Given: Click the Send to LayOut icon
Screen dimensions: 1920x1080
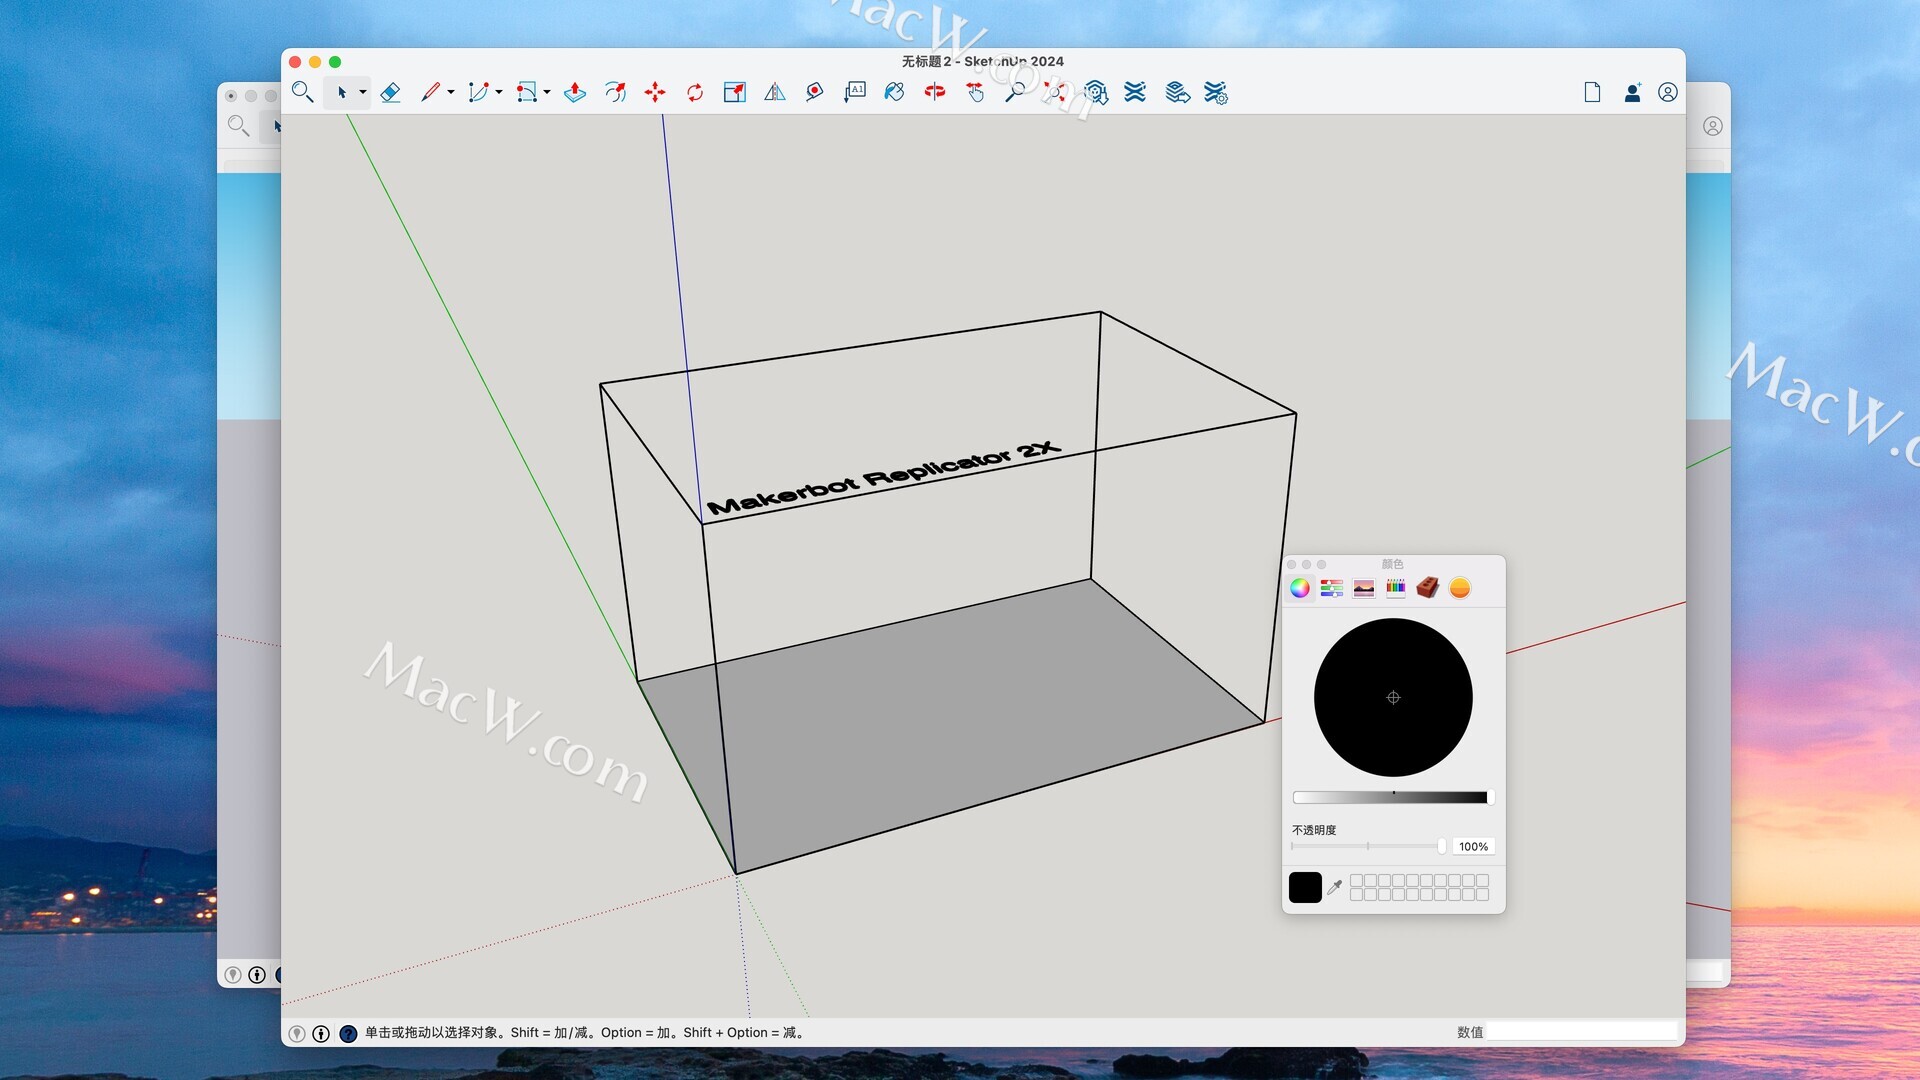Looking at the screenshot, I should pos(1177,92).
